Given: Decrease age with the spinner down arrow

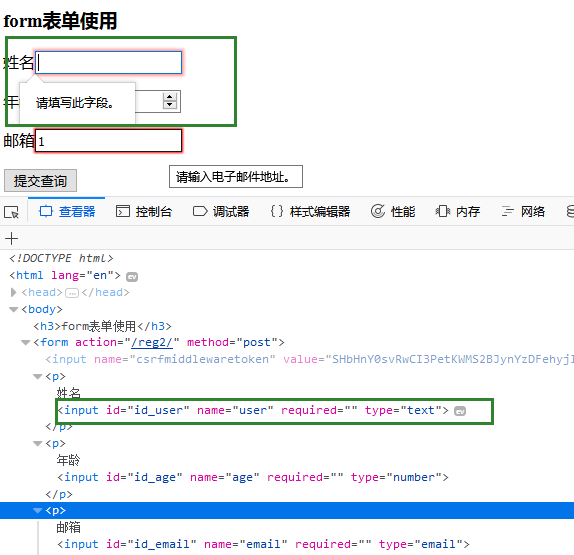Looking at the screenshot, I should point(169,105).
